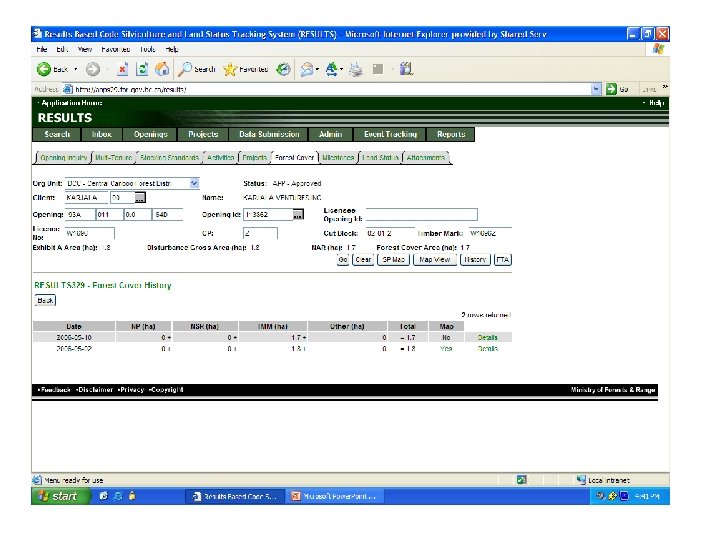720x540 pixels.
Task: Open the Copyright footer link
Action: (167, 389)
